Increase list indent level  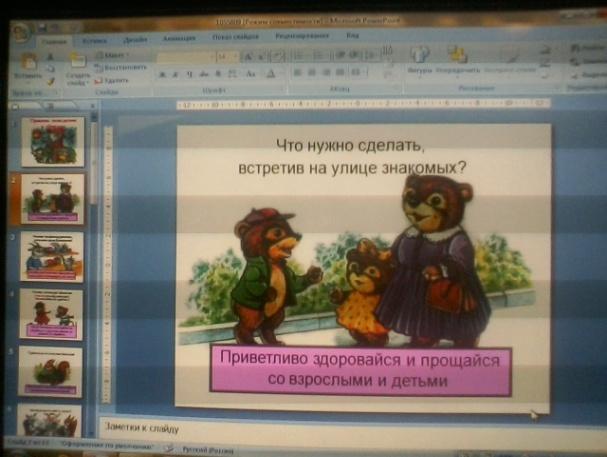click(353, 55)
